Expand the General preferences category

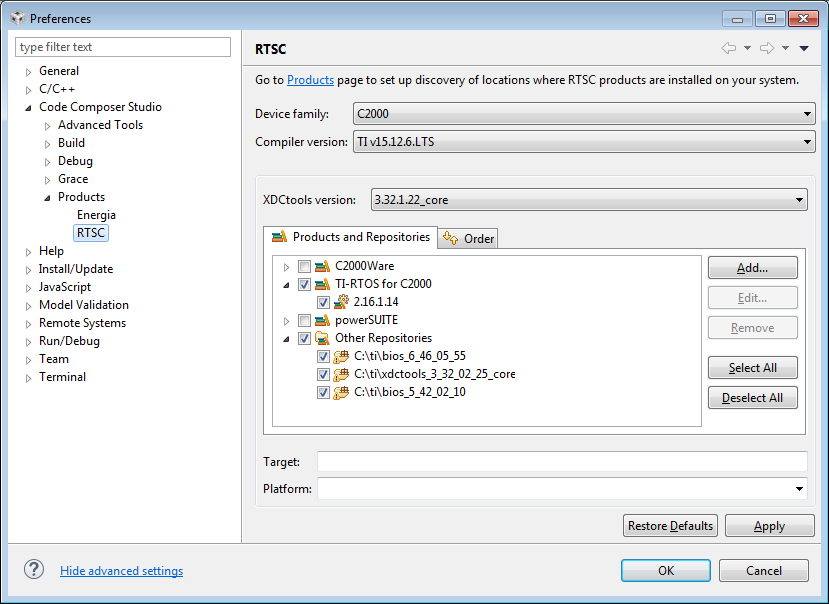(29, 71)
